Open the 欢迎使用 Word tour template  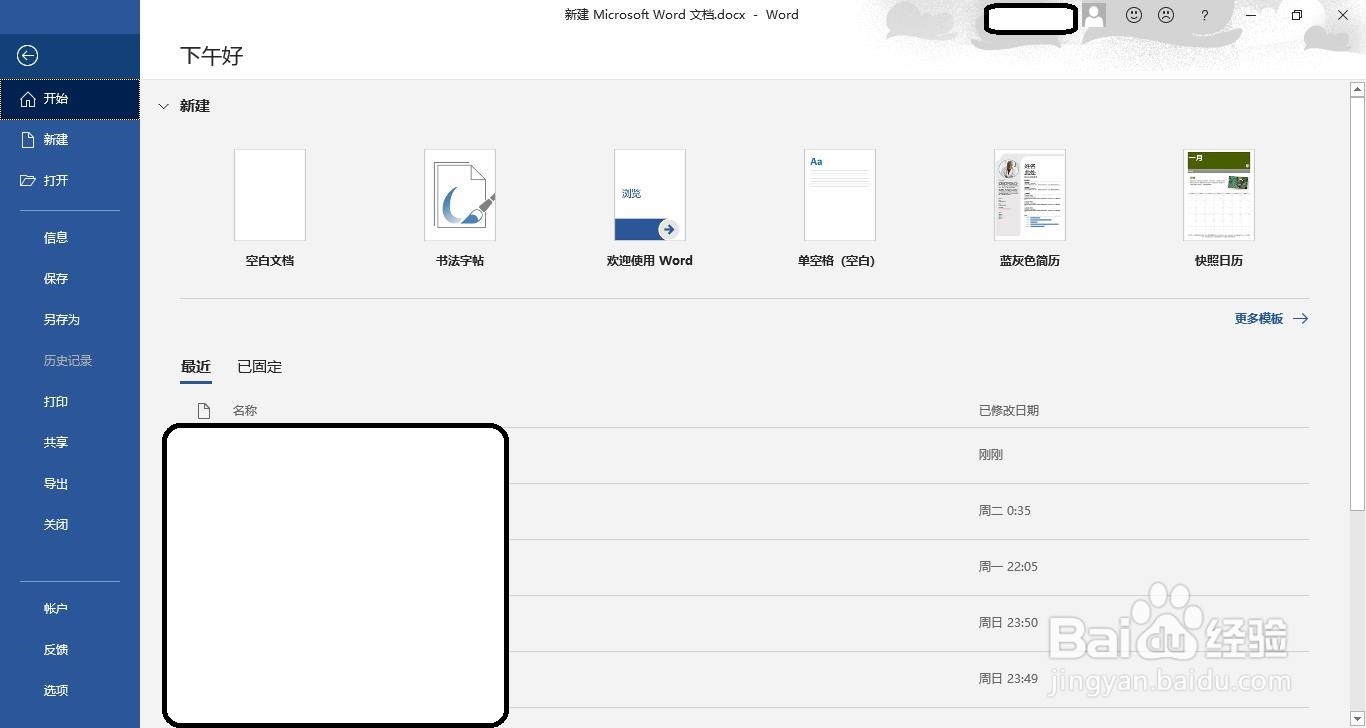(x=649, y=207)
